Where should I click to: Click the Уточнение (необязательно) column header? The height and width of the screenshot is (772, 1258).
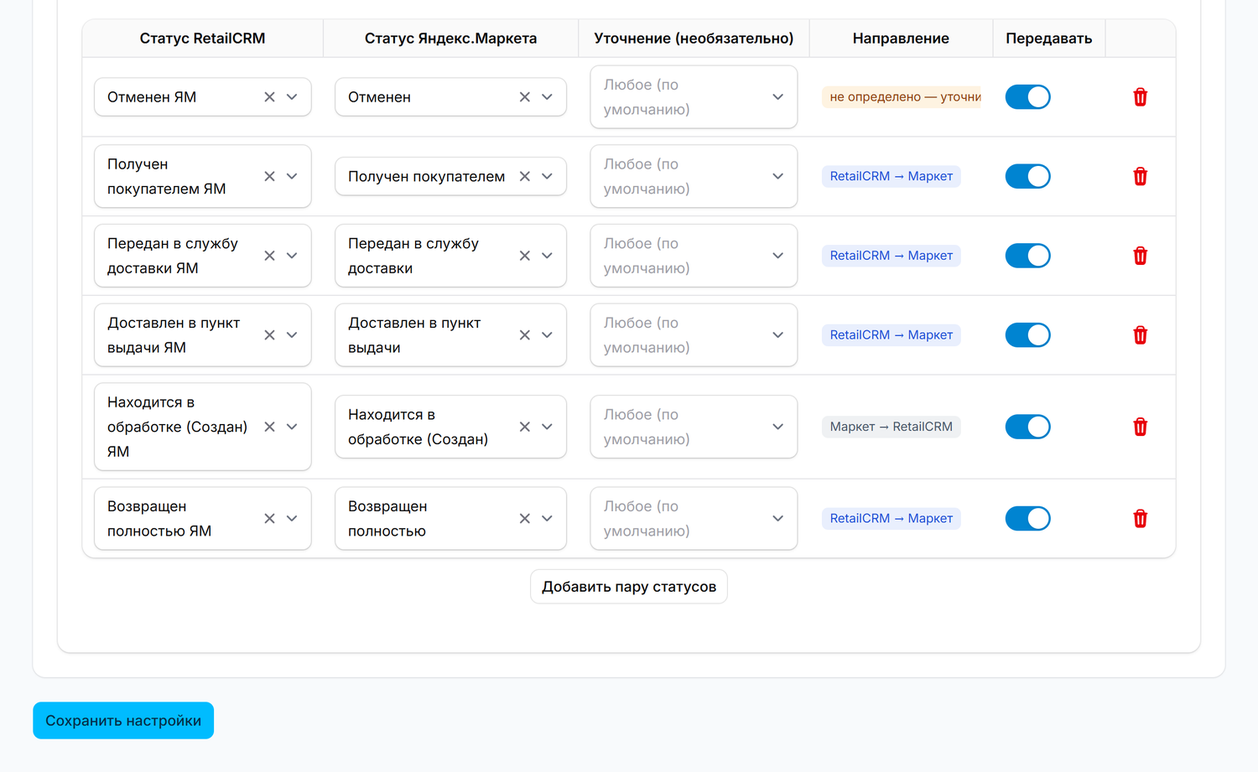[694, 39]
